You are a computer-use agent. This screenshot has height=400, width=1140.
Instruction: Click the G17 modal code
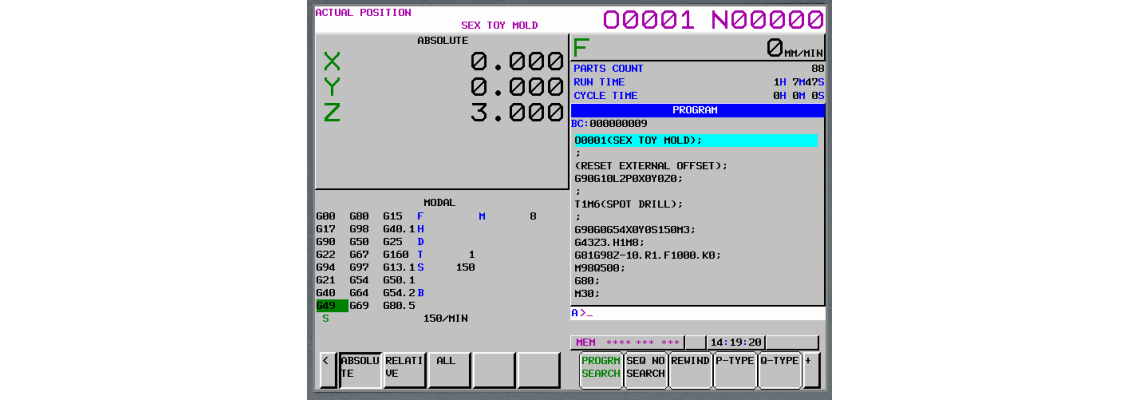(325, 228)
